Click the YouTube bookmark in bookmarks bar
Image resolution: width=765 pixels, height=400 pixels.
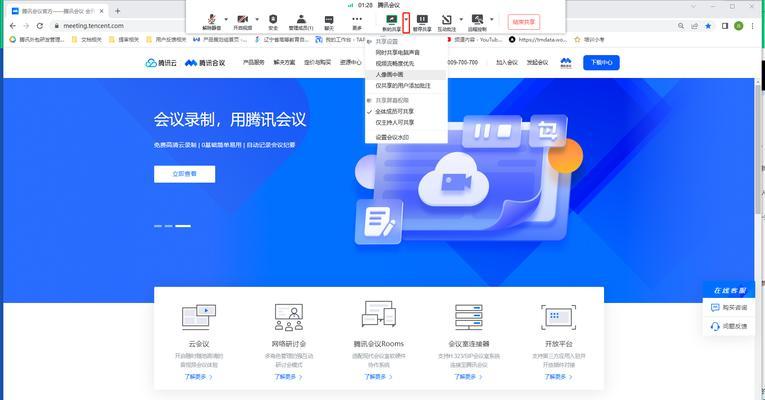[x=475, y=40]
